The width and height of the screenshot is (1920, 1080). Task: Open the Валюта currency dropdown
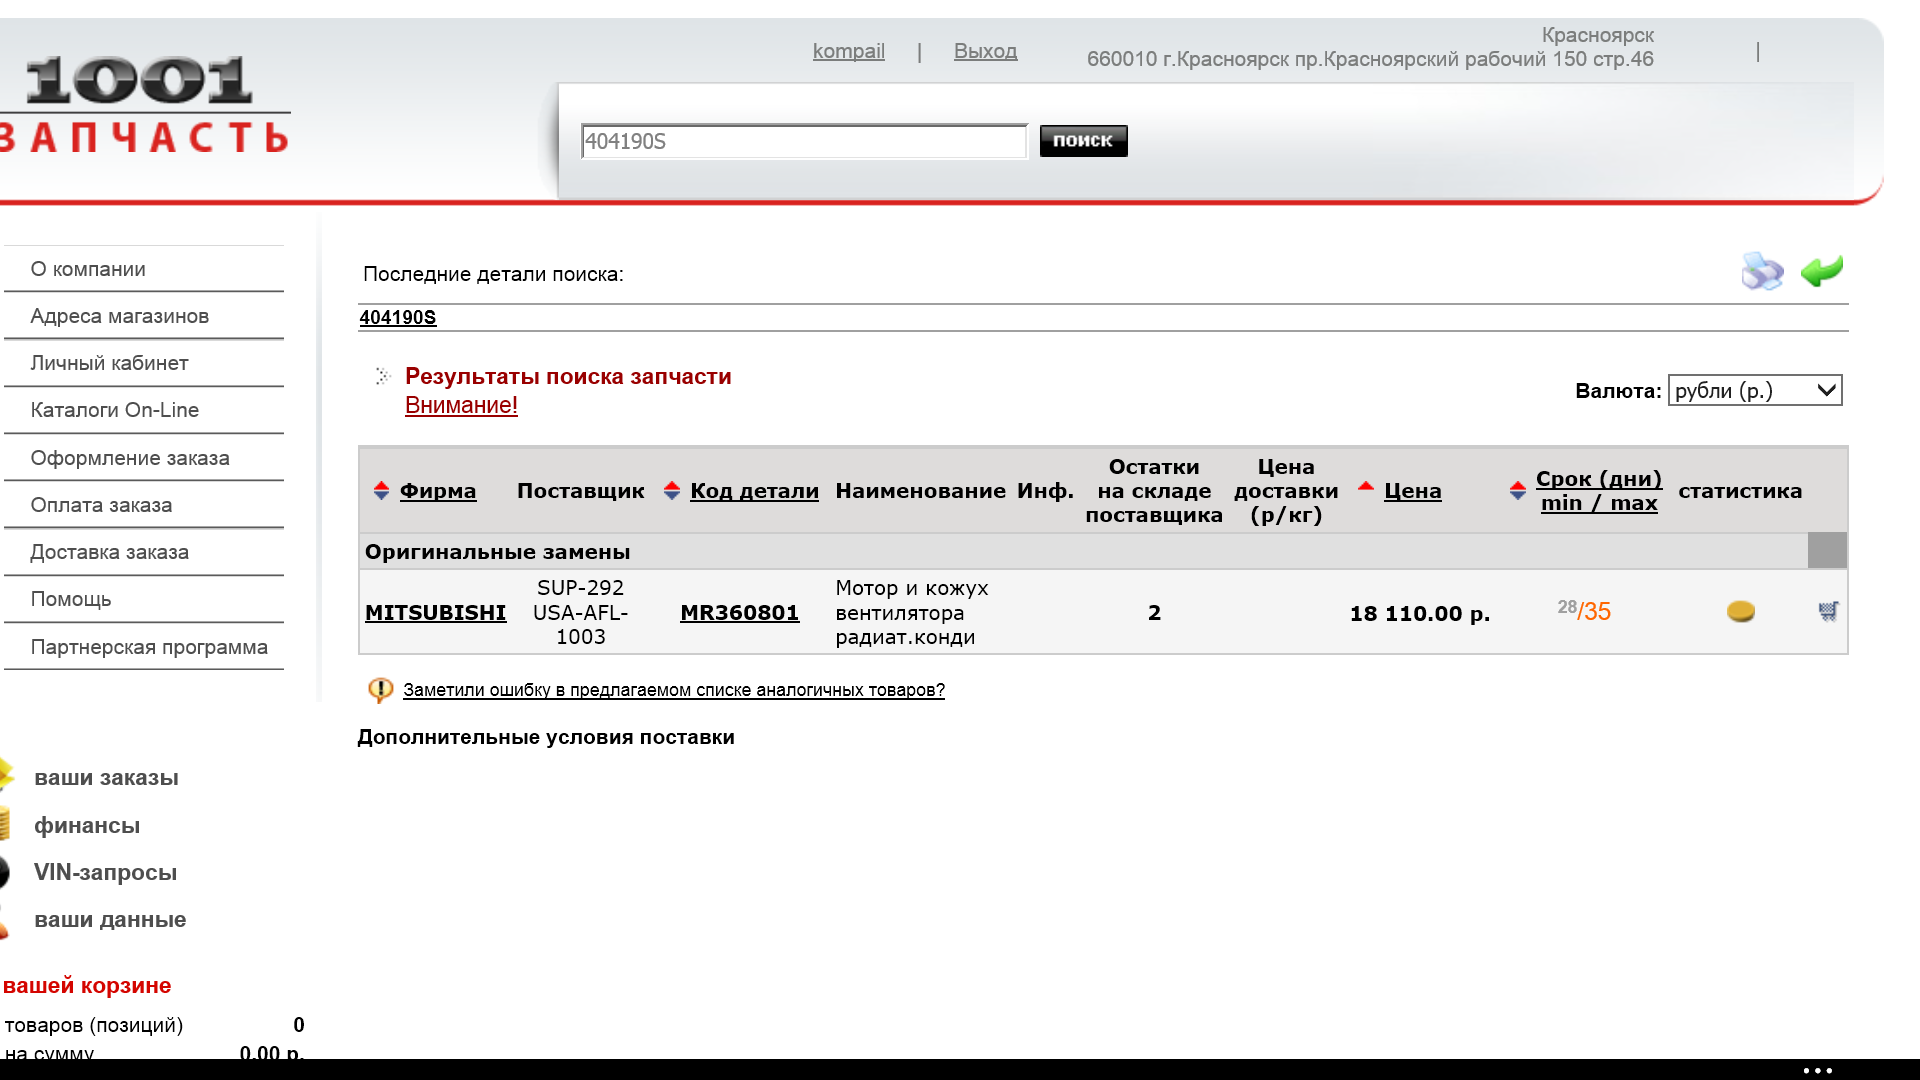point(1754,390)
